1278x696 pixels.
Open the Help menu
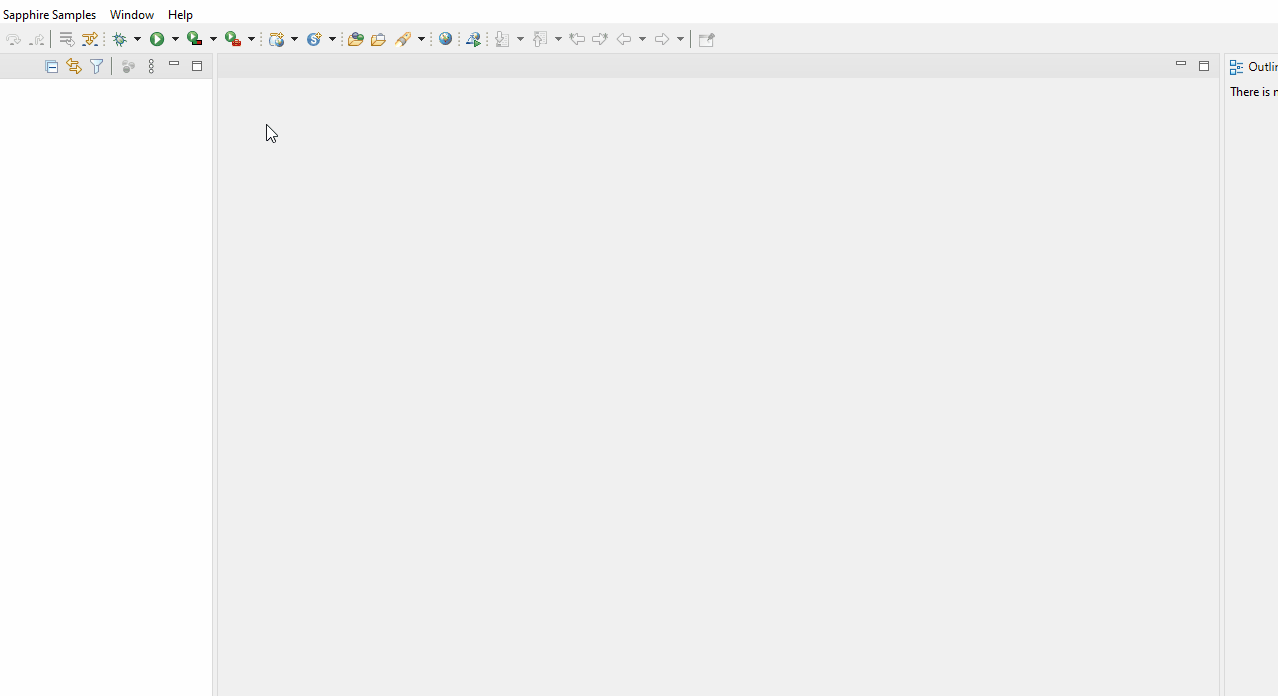point(180,14)
